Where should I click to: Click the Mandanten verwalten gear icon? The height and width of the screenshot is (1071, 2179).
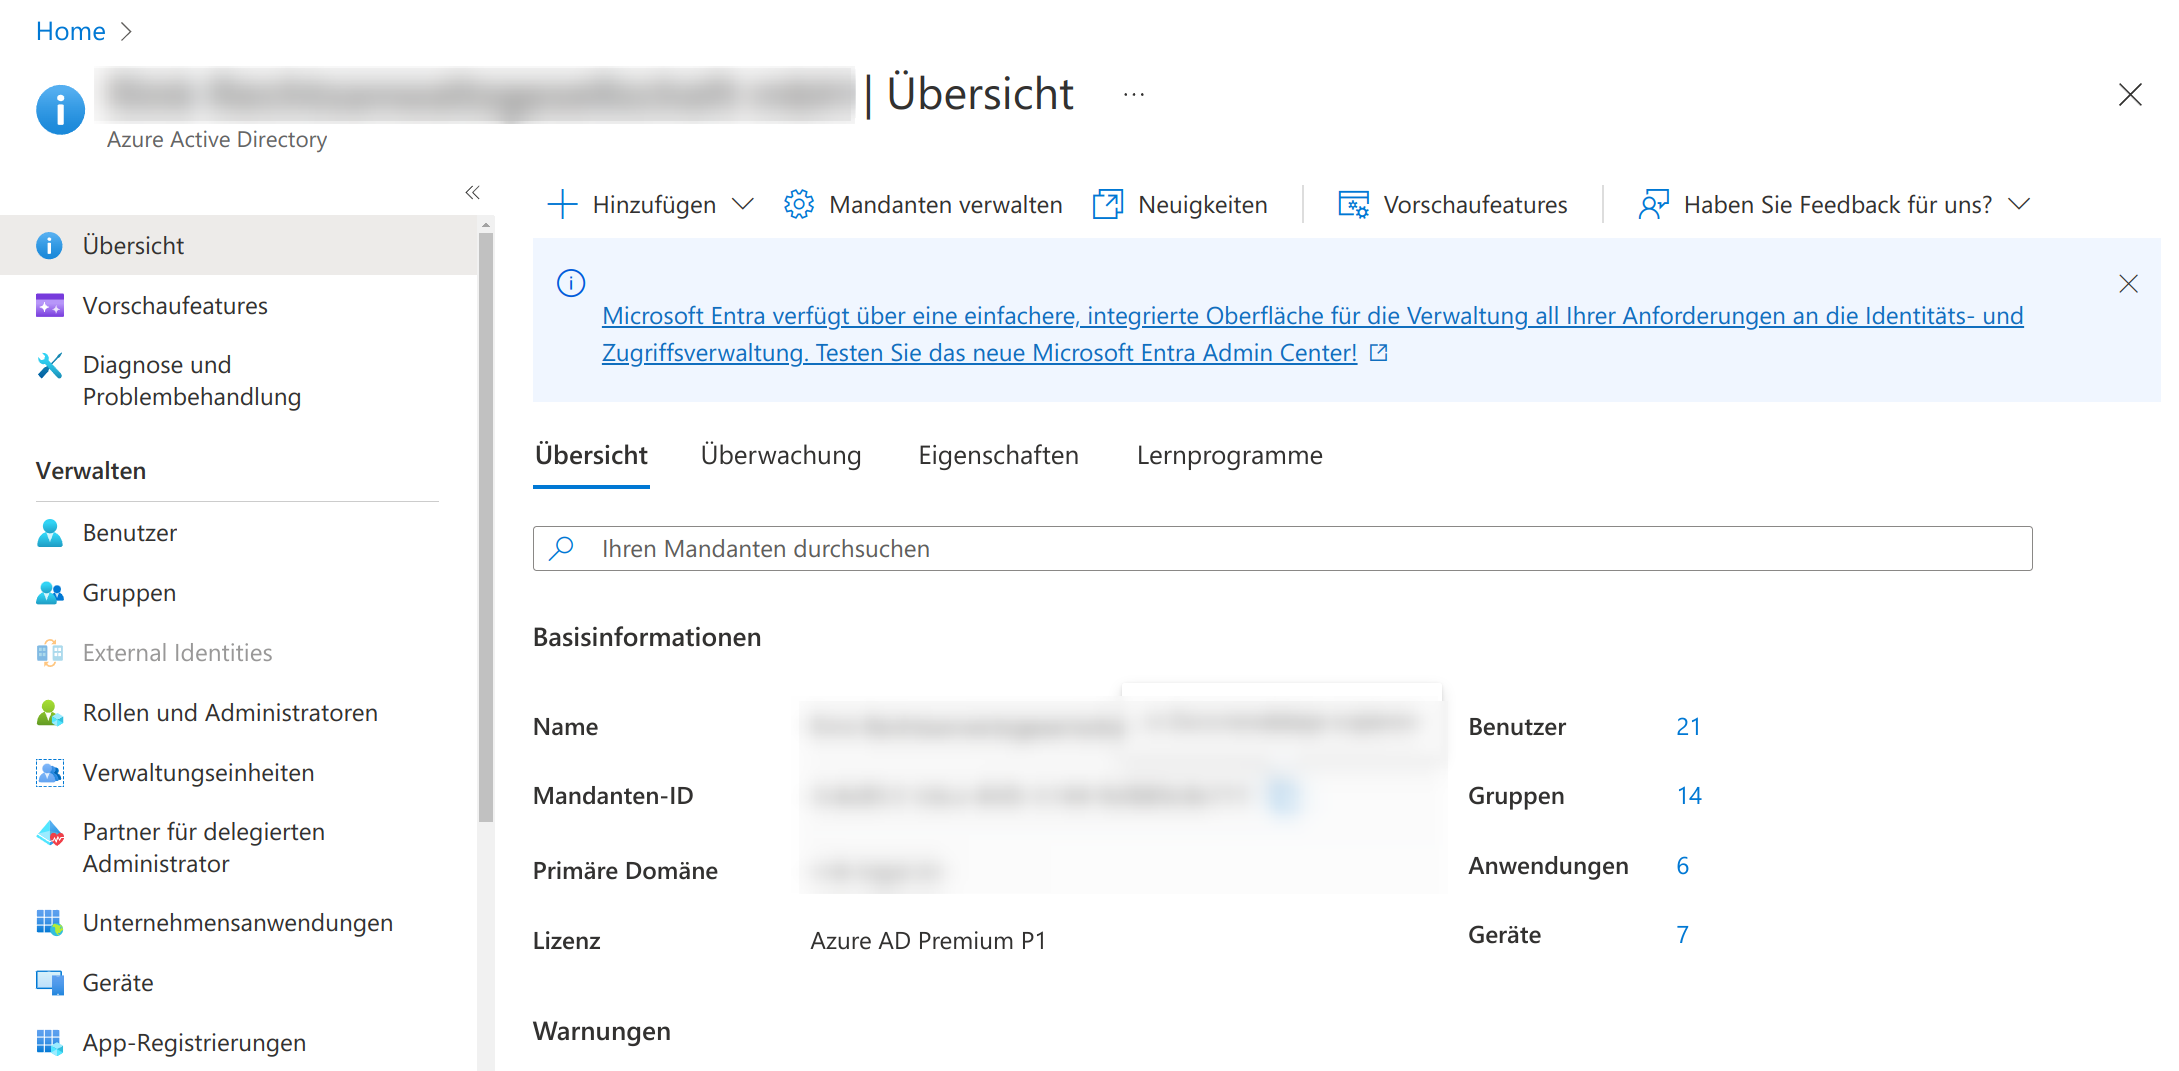tap(799, 204)
